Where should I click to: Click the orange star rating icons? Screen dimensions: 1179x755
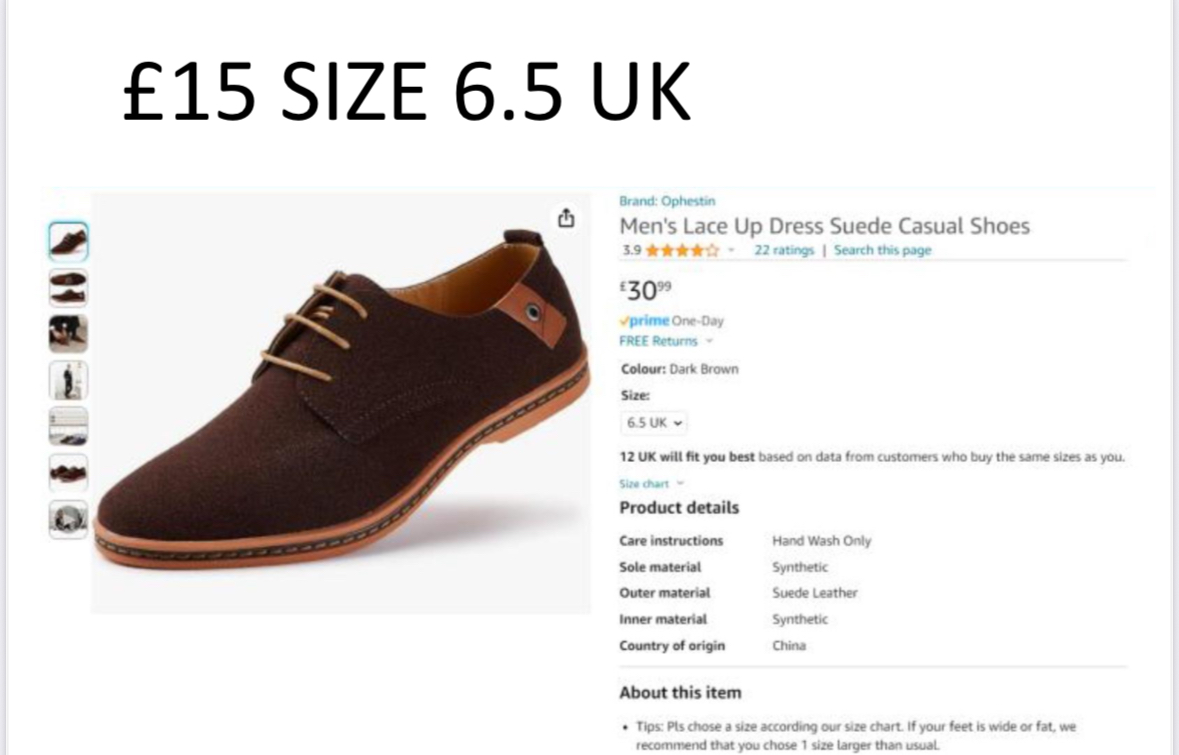[x=681, y=251]
